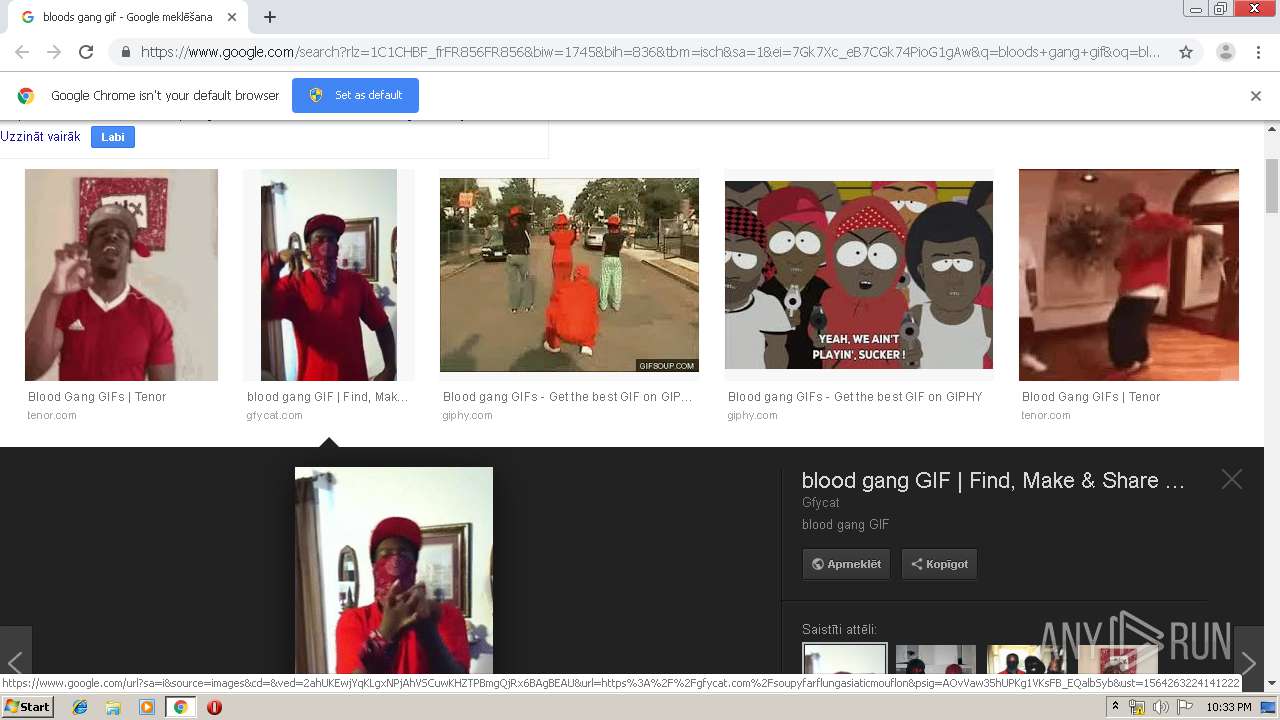The image size is (1280, 720).
Task: Show hidden system tray icons
Action: pyautogui.click(x=1116, y=707)
